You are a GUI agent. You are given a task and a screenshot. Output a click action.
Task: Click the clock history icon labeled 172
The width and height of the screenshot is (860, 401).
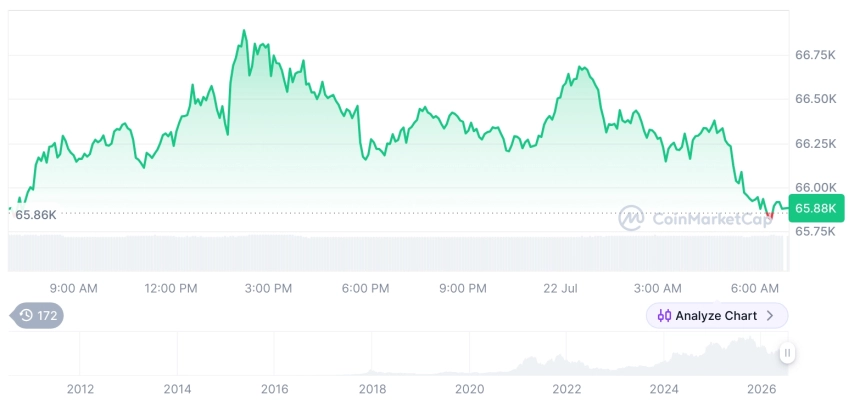(26, 315)
